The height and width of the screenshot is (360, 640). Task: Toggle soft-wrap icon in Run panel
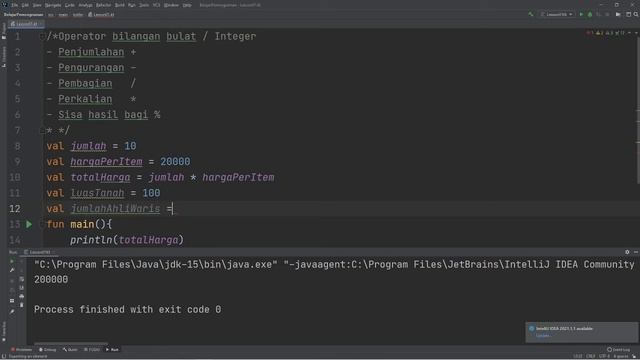22,279
